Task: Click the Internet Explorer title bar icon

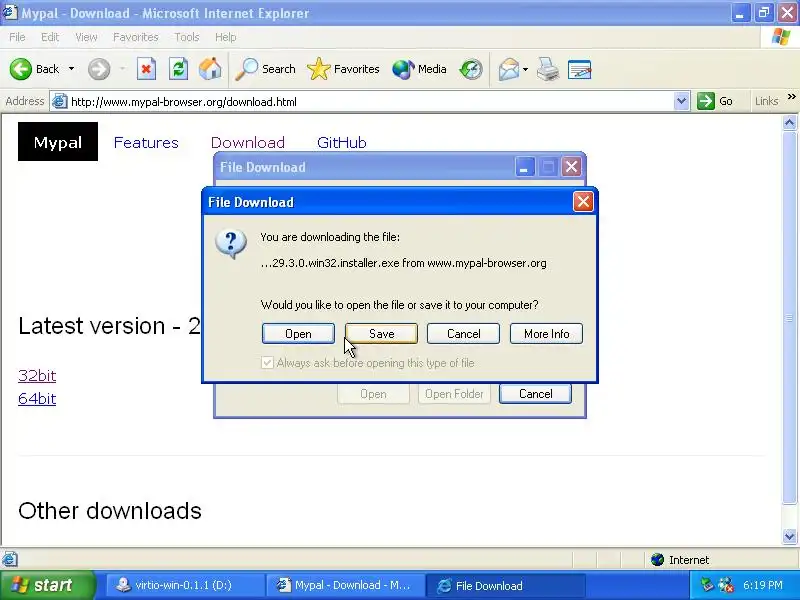Action: click(10, 12)
